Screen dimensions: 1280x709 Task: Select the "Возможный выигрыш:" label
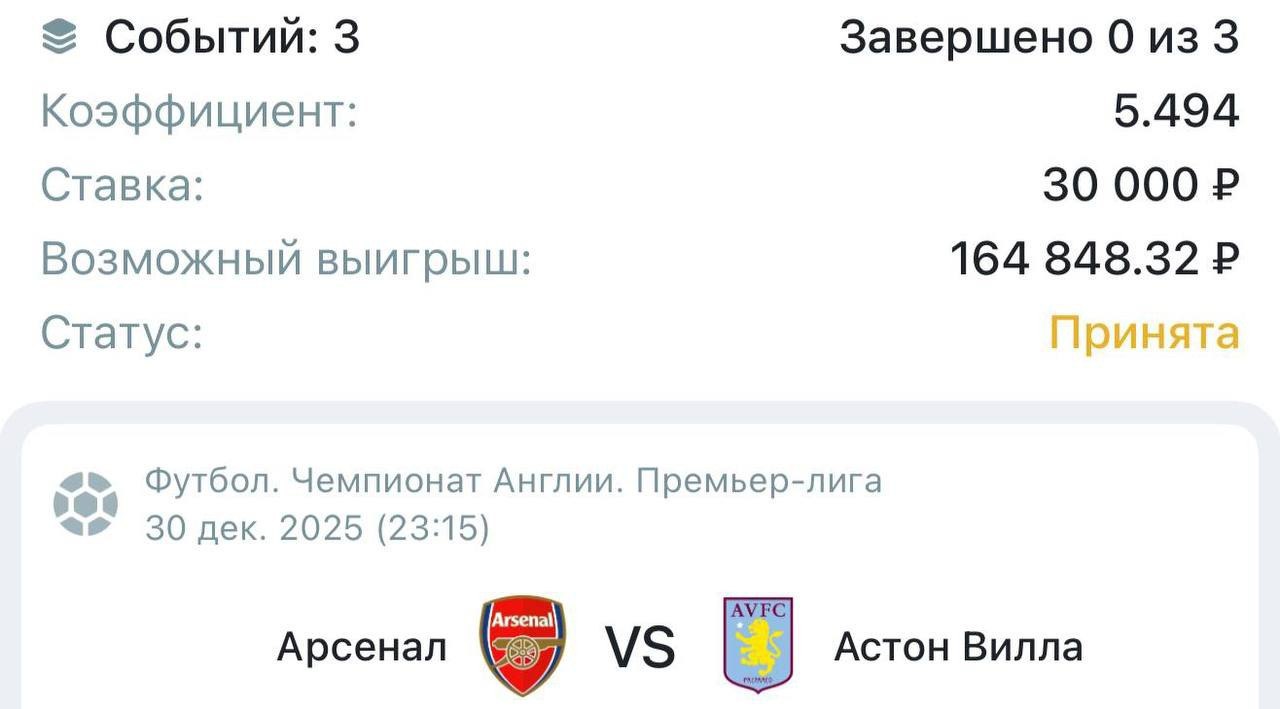click(286, 260)
